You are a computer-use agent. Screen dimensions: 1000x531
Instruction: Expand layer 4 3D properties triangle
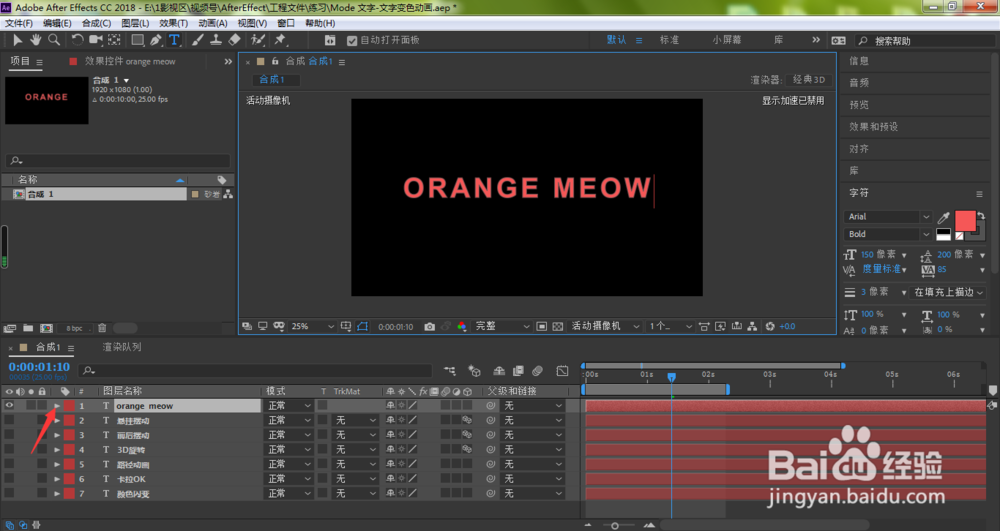57,449
